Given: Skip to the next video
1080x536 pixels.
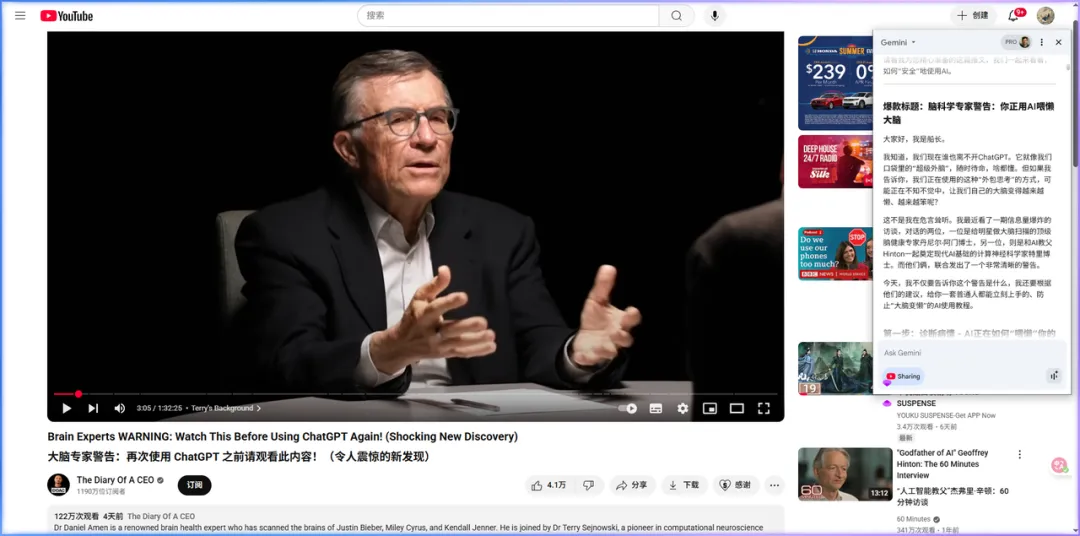Looking at the screenshot, I should [93, 408].
